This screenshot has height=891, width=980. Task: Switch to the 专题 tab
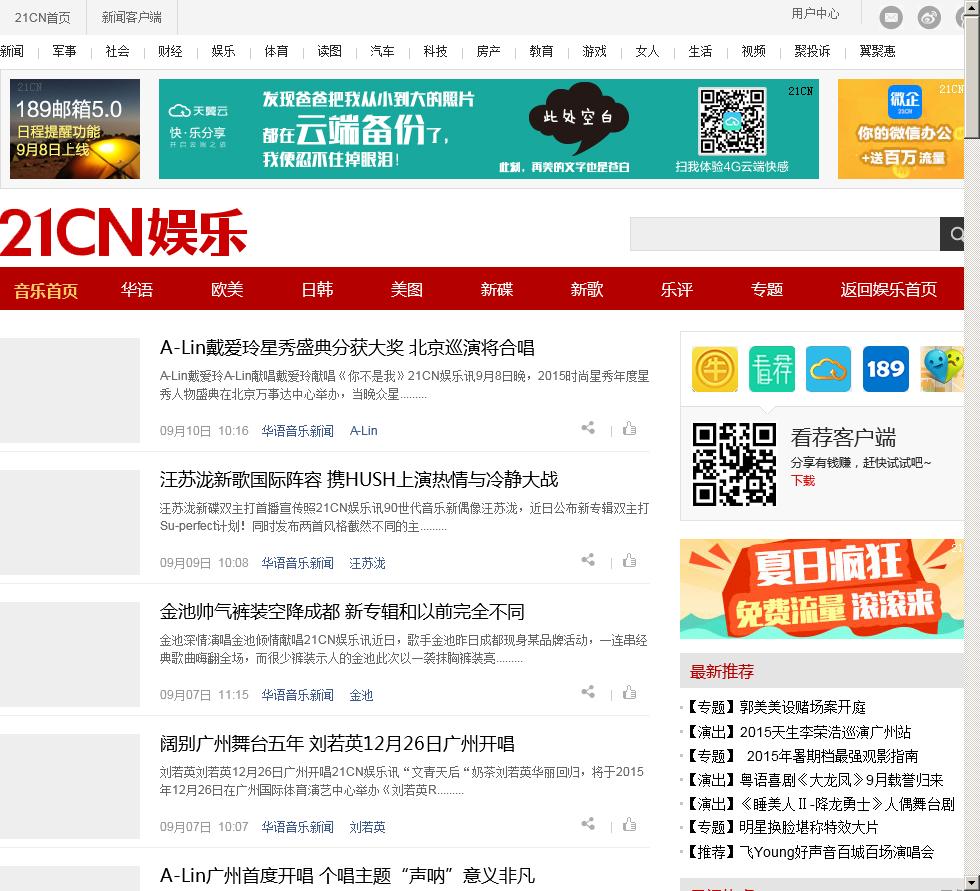767,289
